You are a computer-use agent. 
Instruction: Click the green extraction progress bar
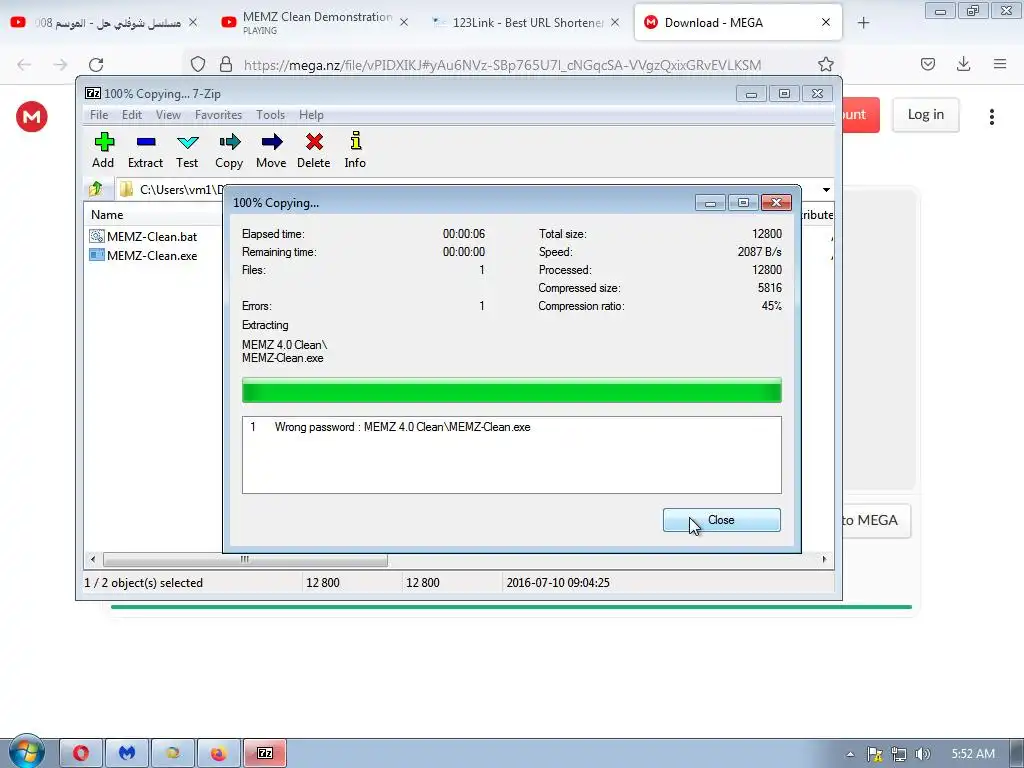[x=511, y=390]
